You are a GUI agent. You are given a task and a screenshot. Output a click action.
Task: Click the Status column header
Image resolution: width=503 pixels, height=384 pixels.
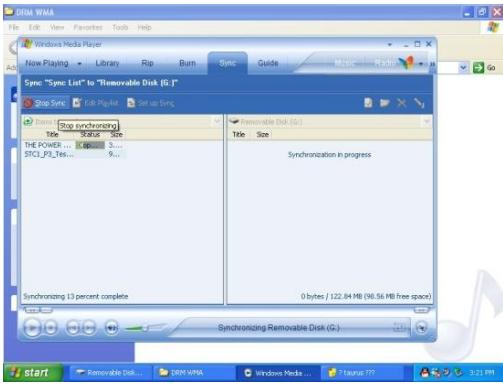tap(90, 134)
